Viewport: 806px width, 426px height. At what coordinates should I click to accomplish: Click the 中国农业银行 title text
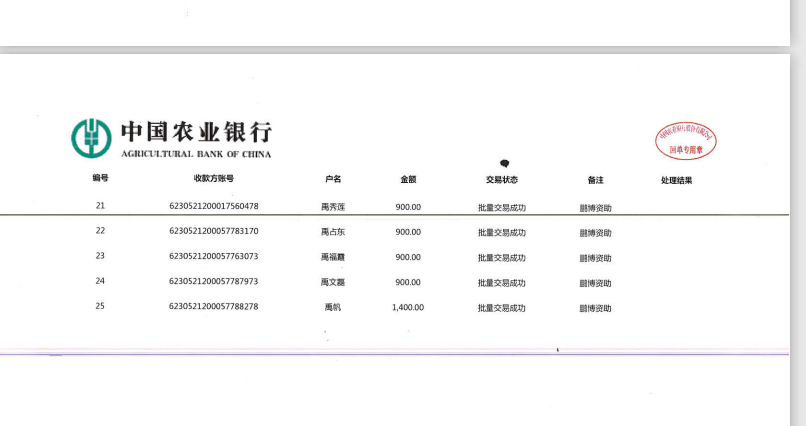point(196,132)
